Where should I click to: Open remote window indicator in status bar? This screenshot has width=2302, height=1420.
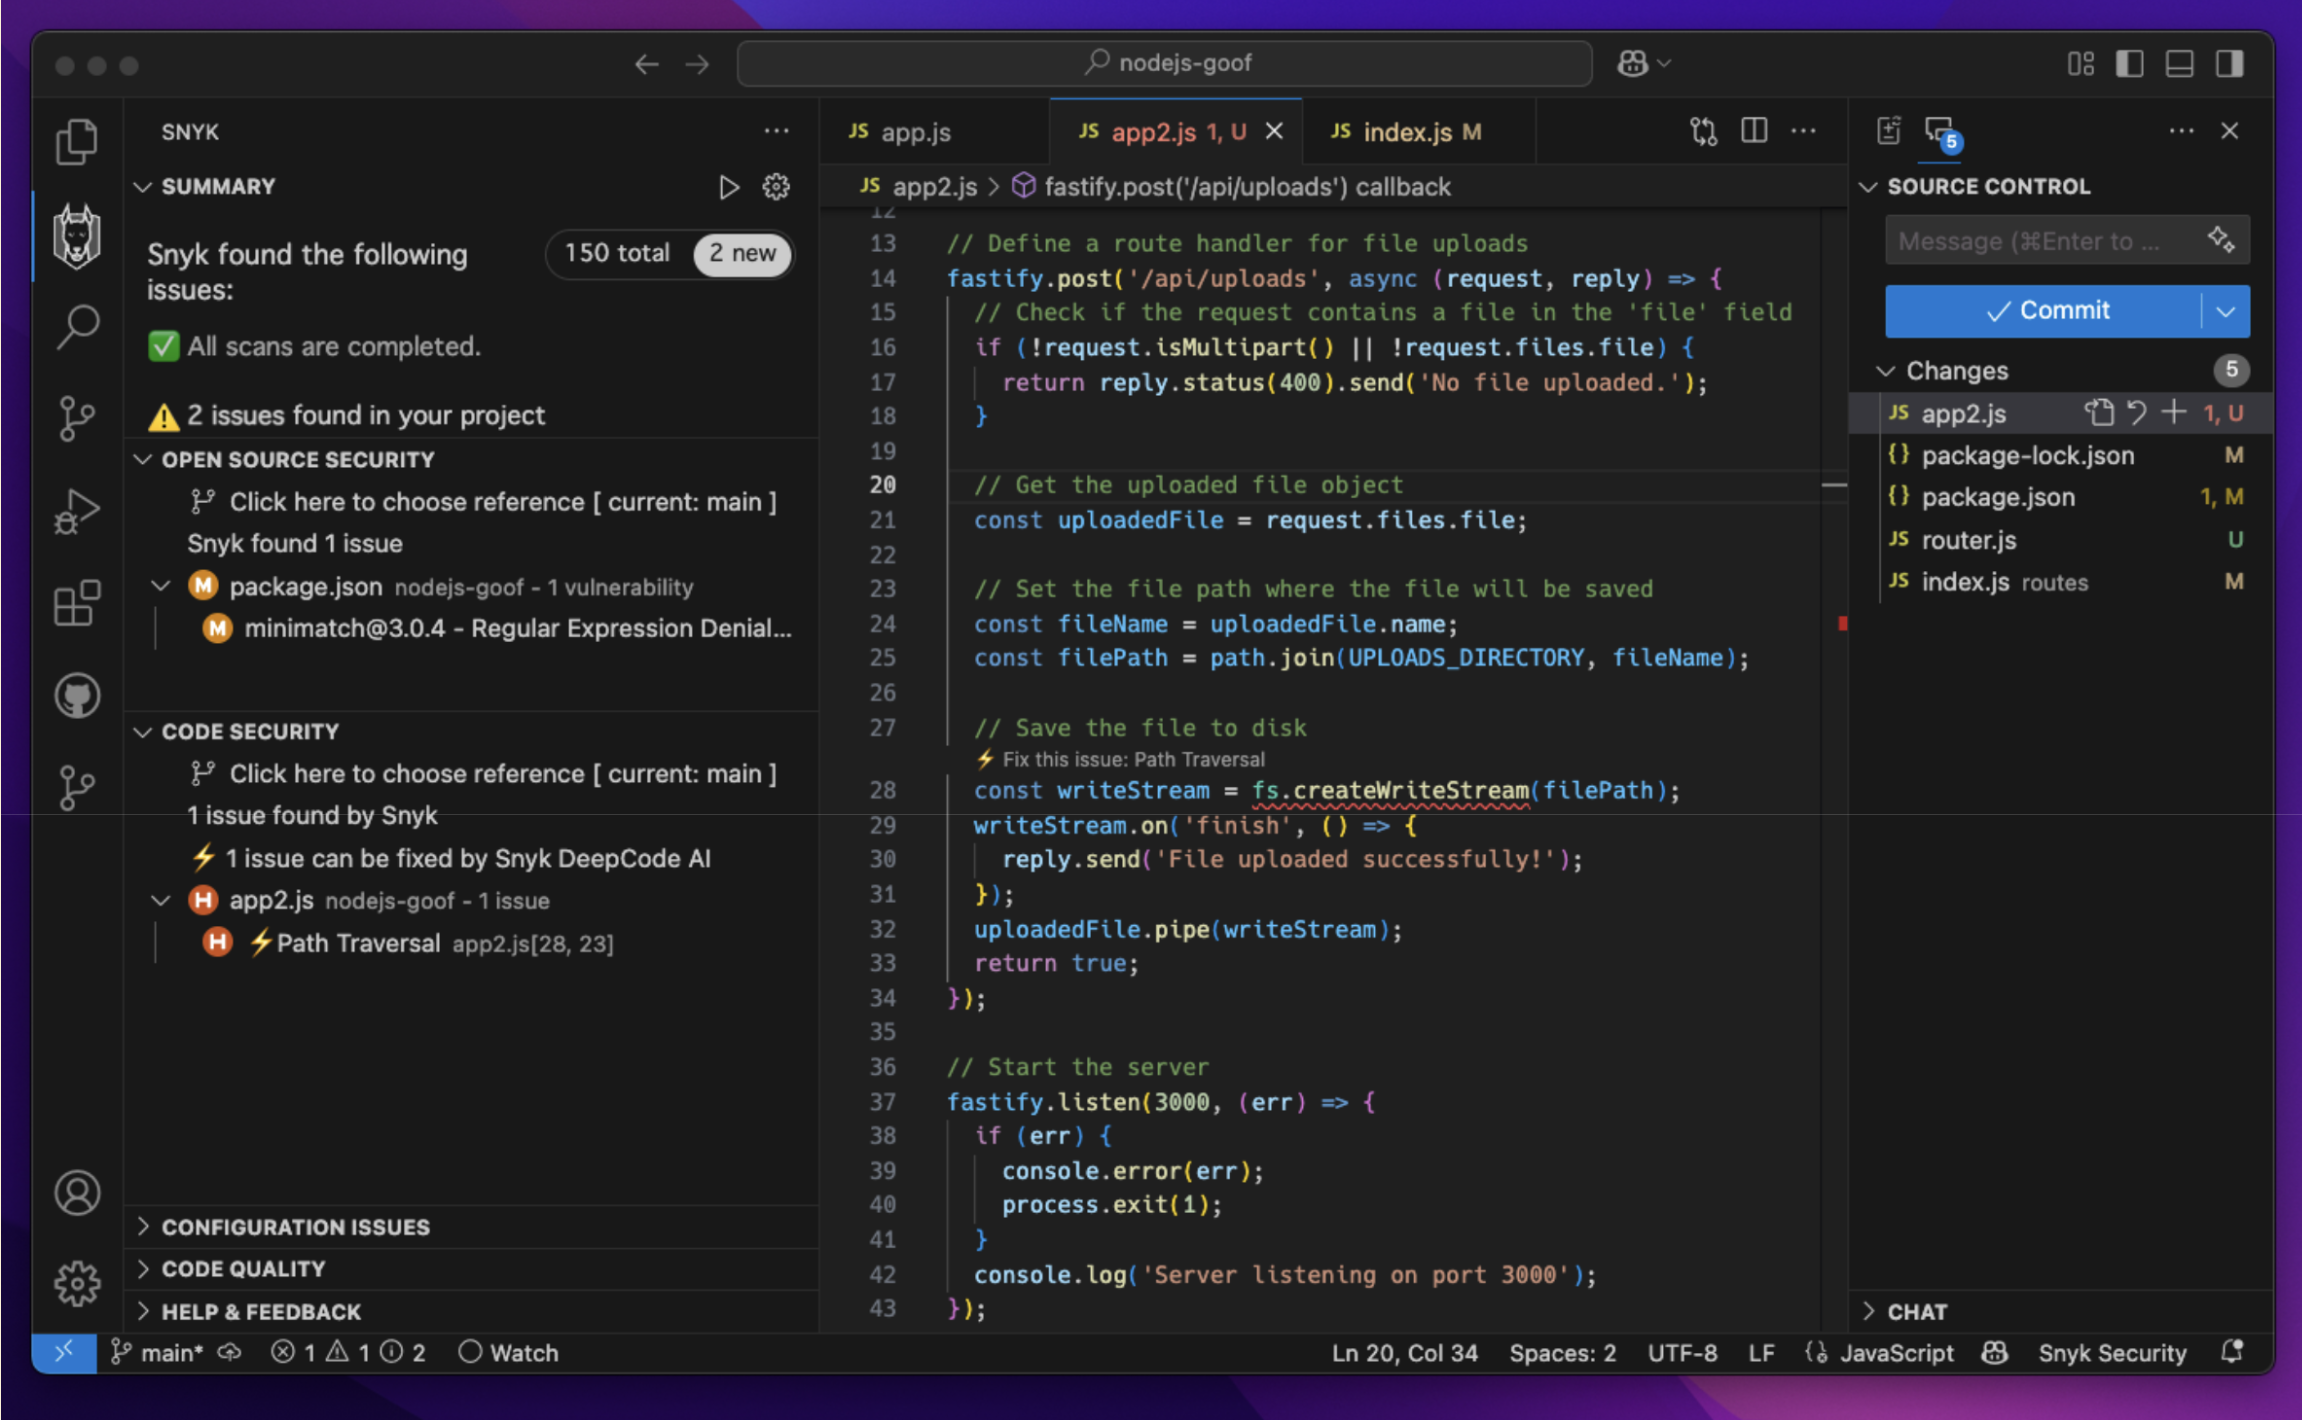(x=64, y=1352)
